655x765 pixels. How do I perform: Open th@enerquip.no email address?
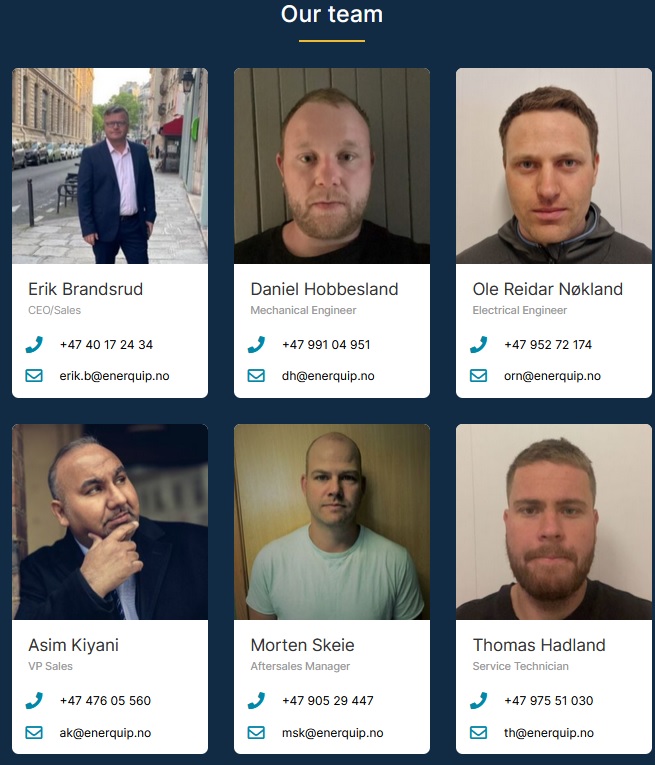[549, 732]
